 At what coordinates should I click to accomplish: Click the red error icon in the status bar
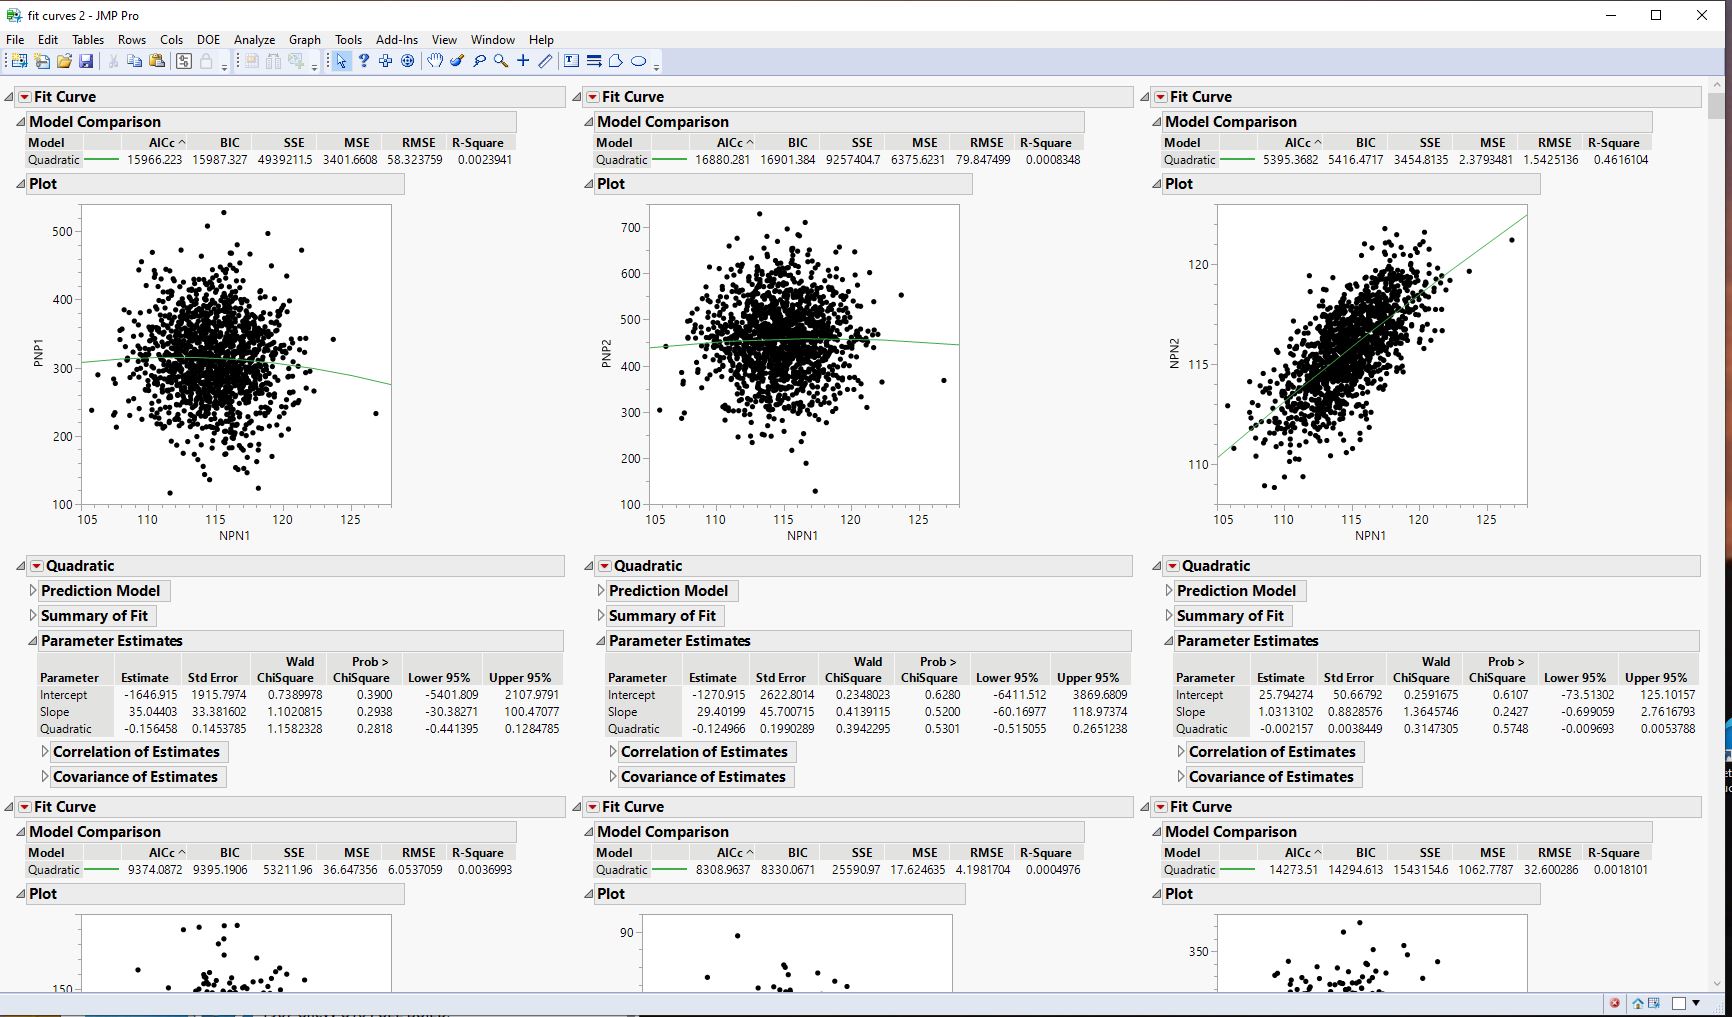pos(1614,1002)
